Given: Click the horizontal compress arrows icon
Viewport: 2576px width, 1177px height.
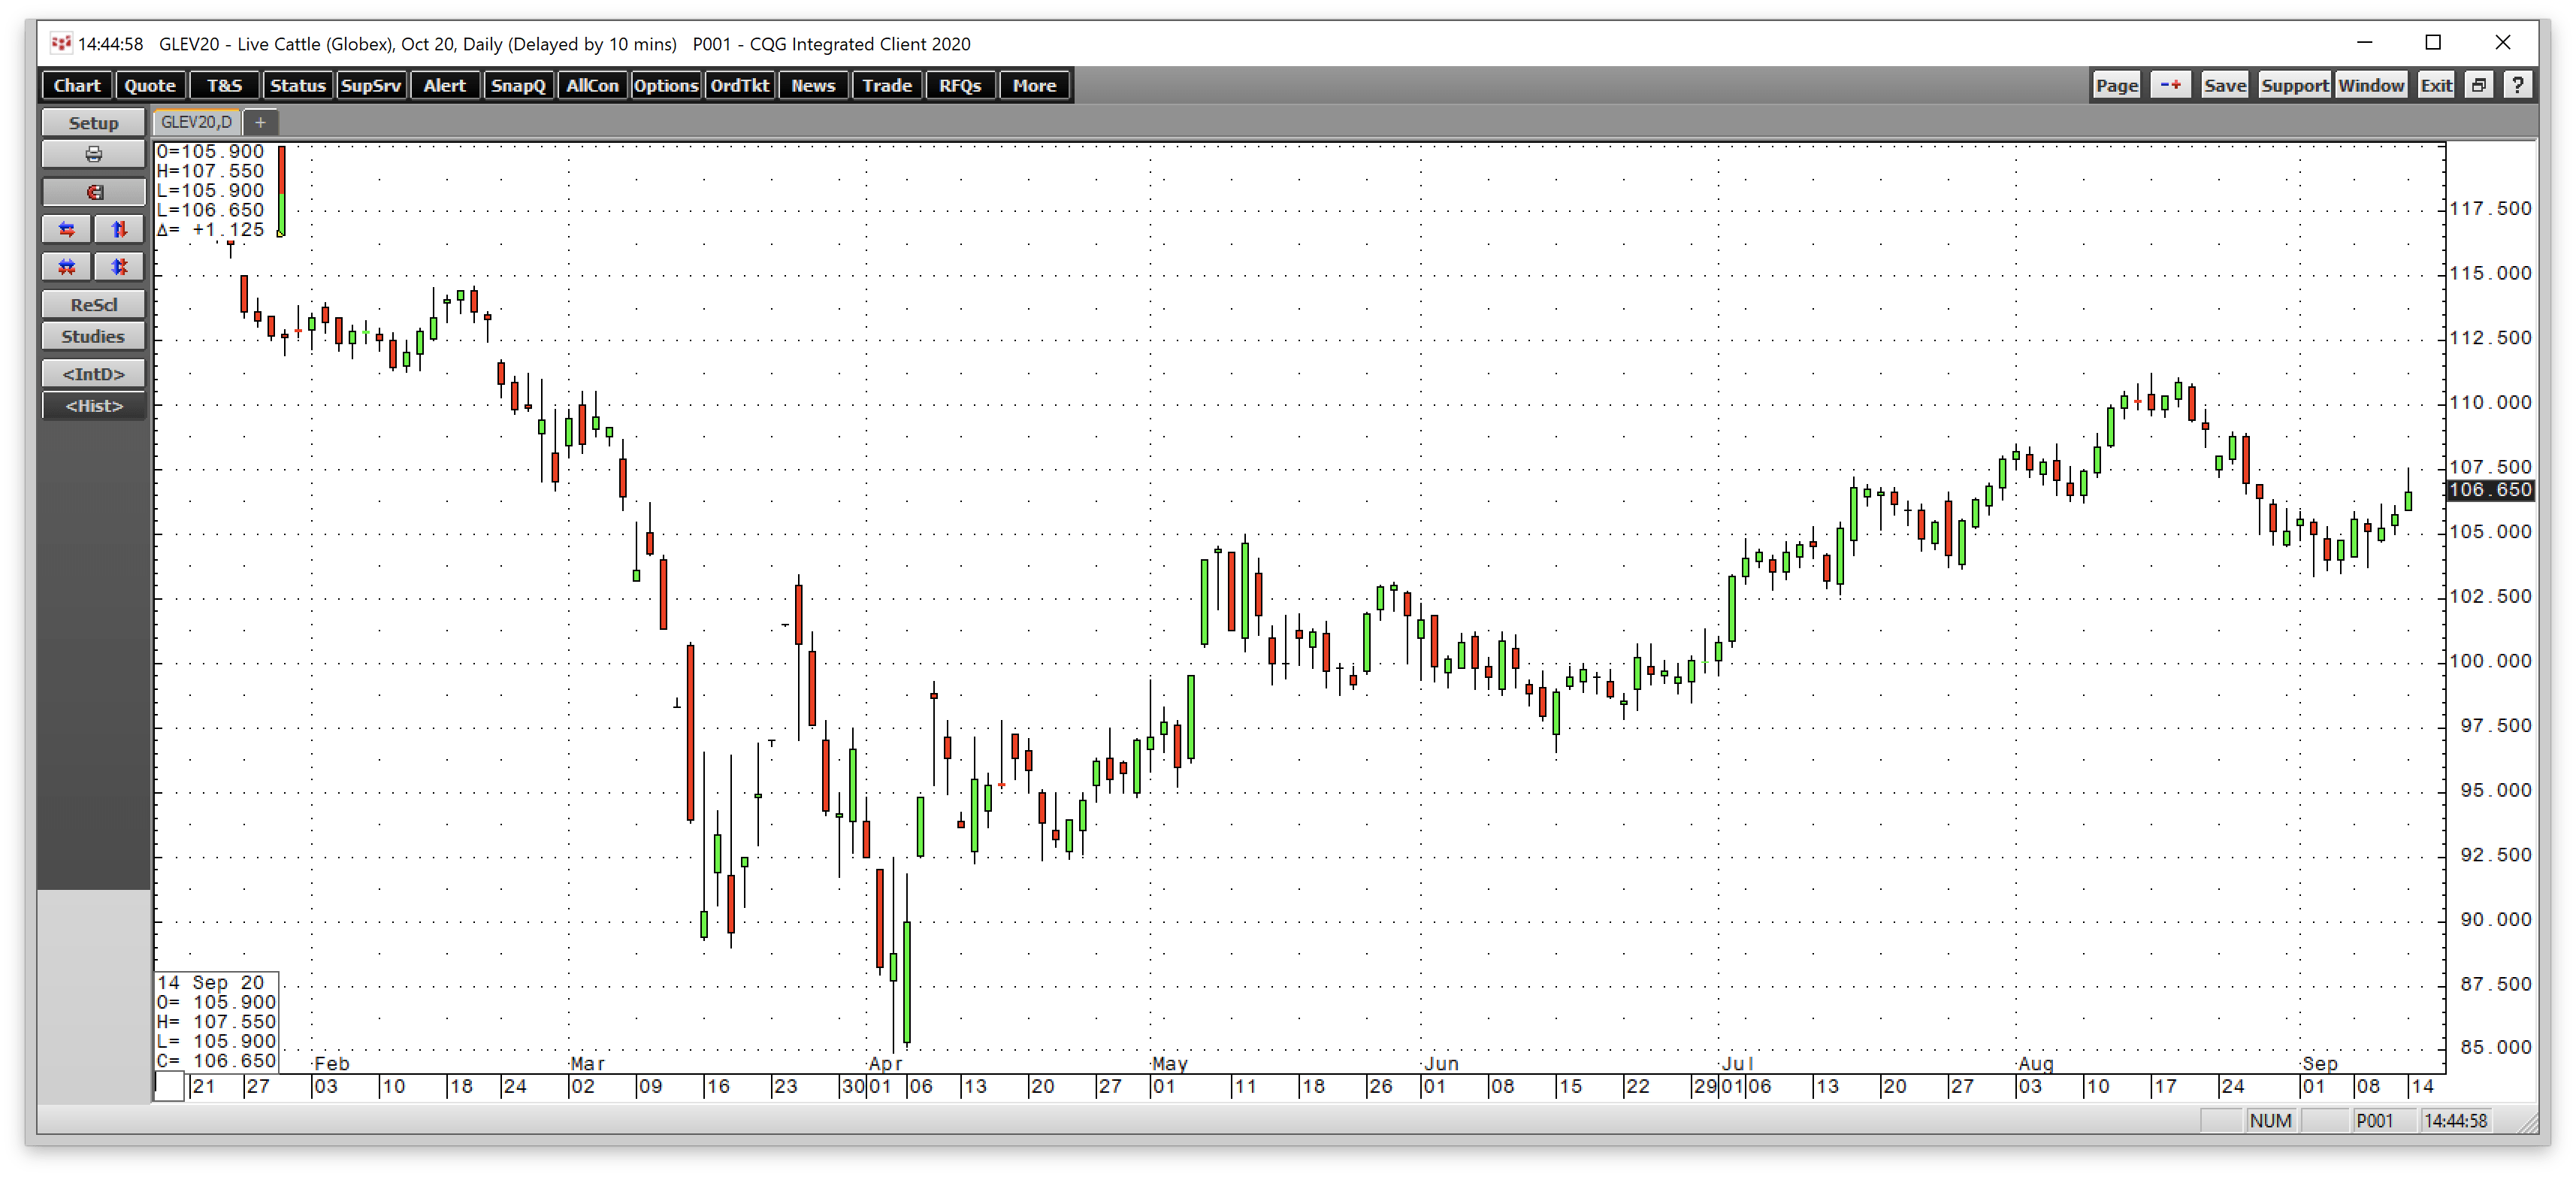Looking at the screenshot, I should click(x=67, y=267).
